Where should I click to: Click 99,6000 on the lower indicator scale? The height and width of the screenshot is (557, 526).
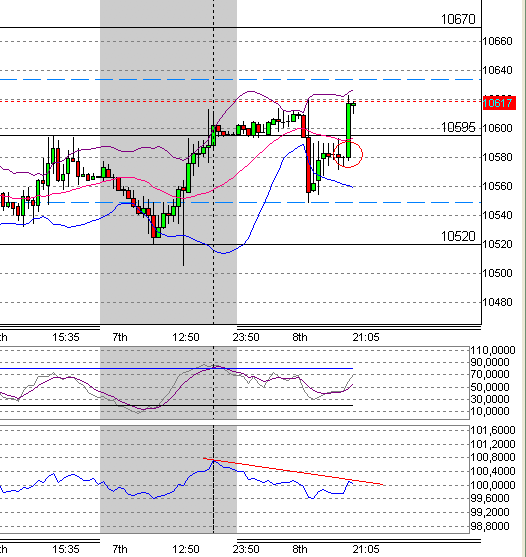point(490,498)
